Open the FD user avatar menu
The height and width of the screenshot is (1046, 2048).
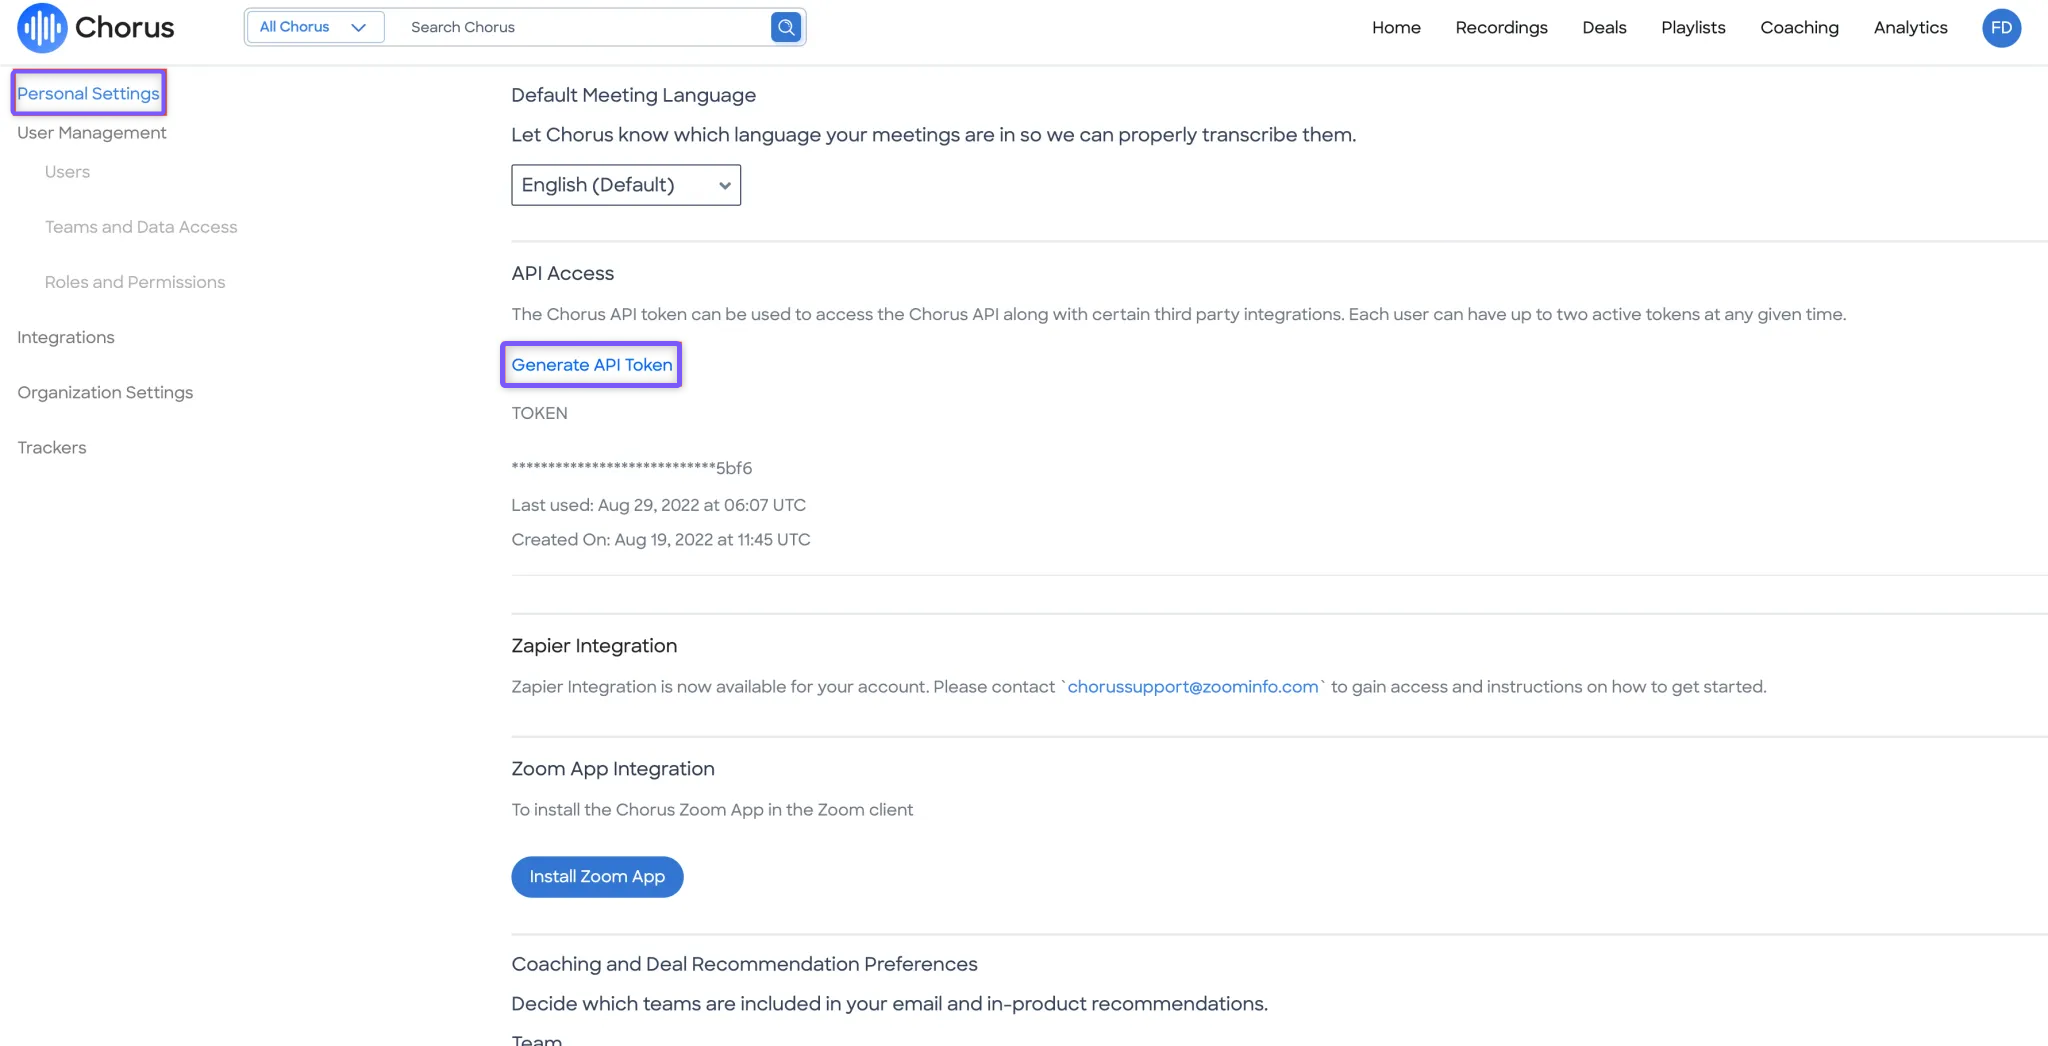tap(2001, 28)
